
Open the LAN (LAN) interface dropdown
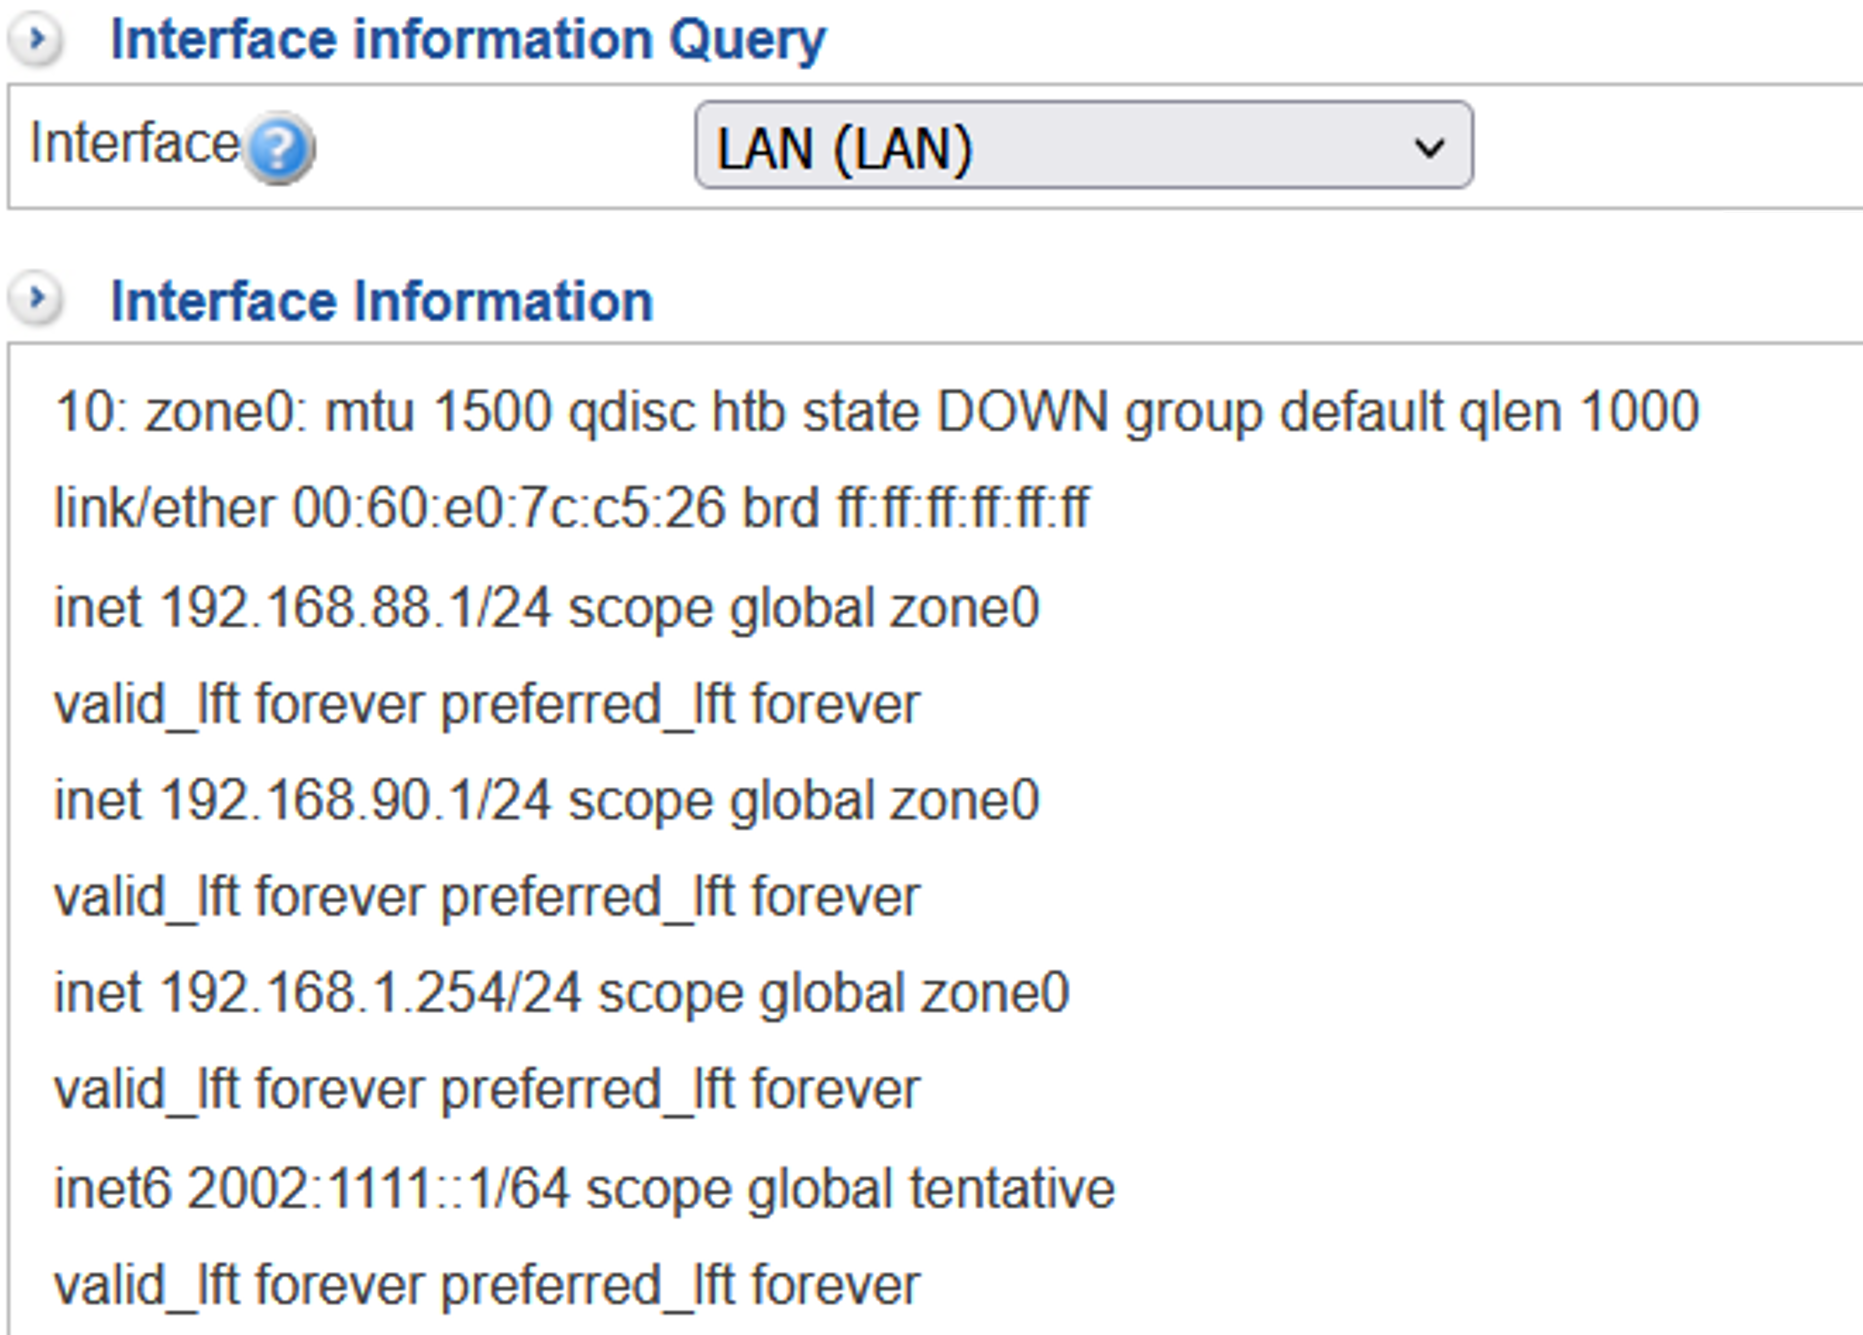1083,145
